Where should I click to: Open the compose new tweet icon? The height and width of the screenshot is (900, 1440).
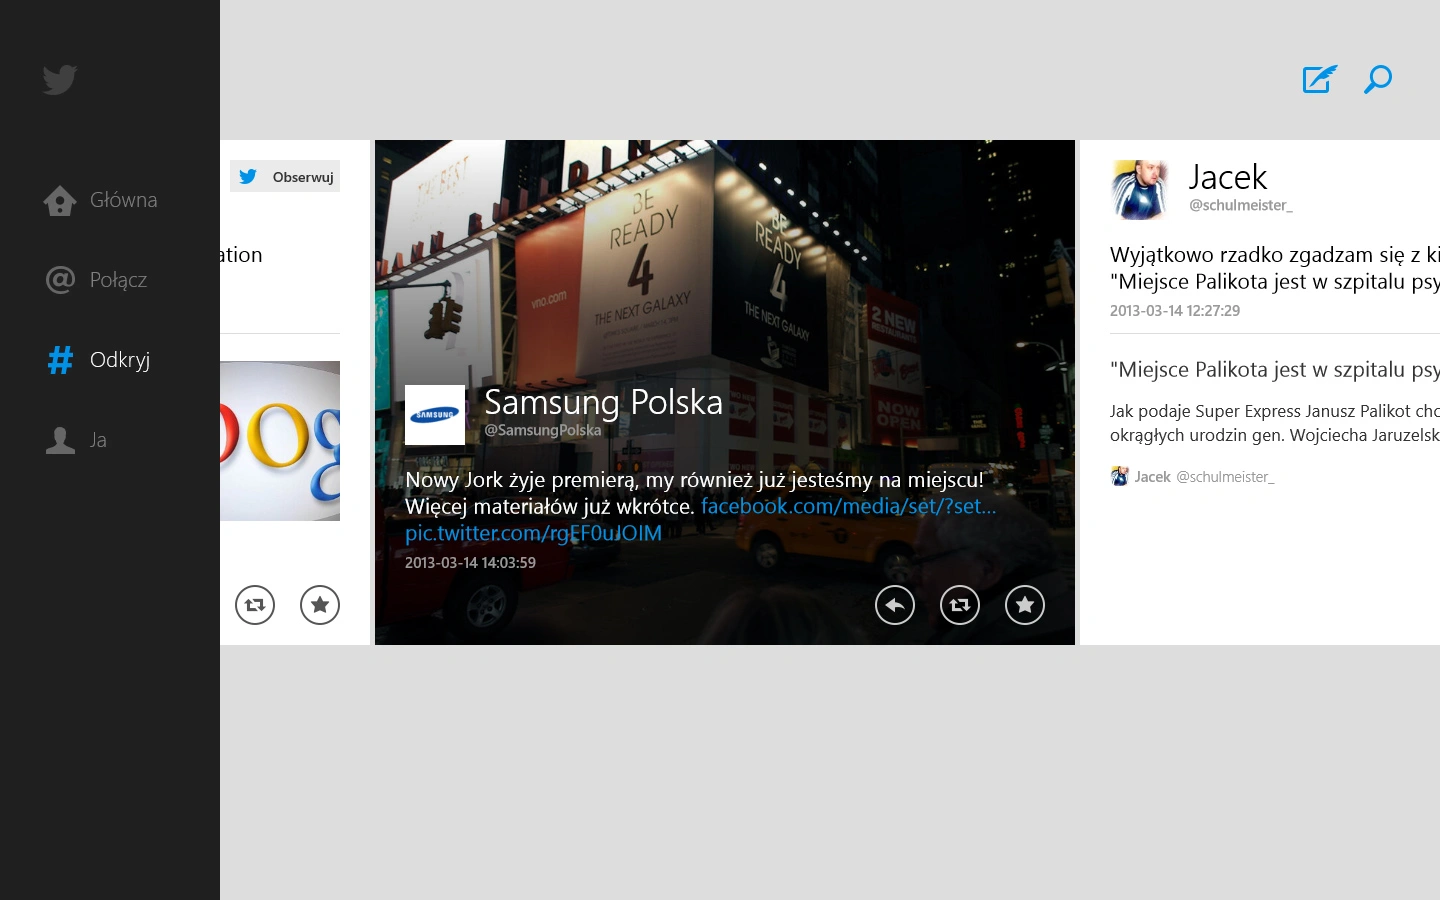pos(1319,79)
